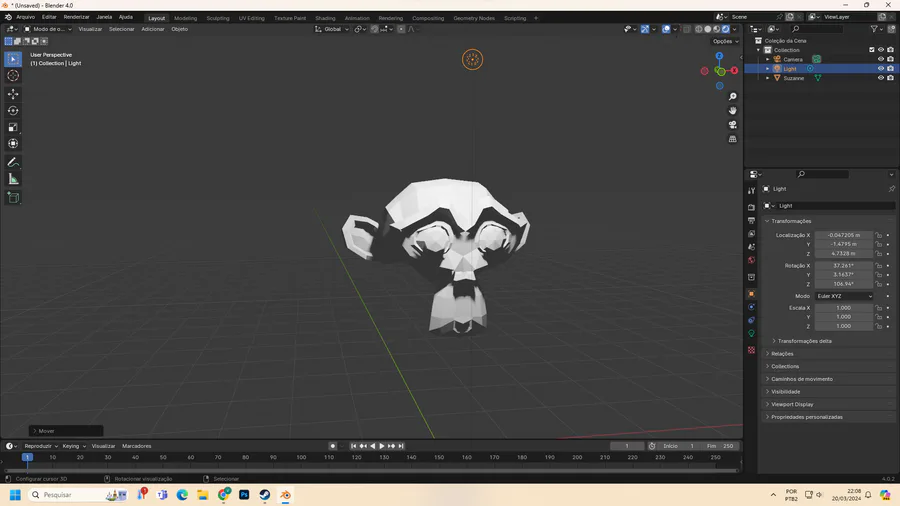900x506 pixels.
Task: Open the Arquivo menu
Action: click(25, 17)
